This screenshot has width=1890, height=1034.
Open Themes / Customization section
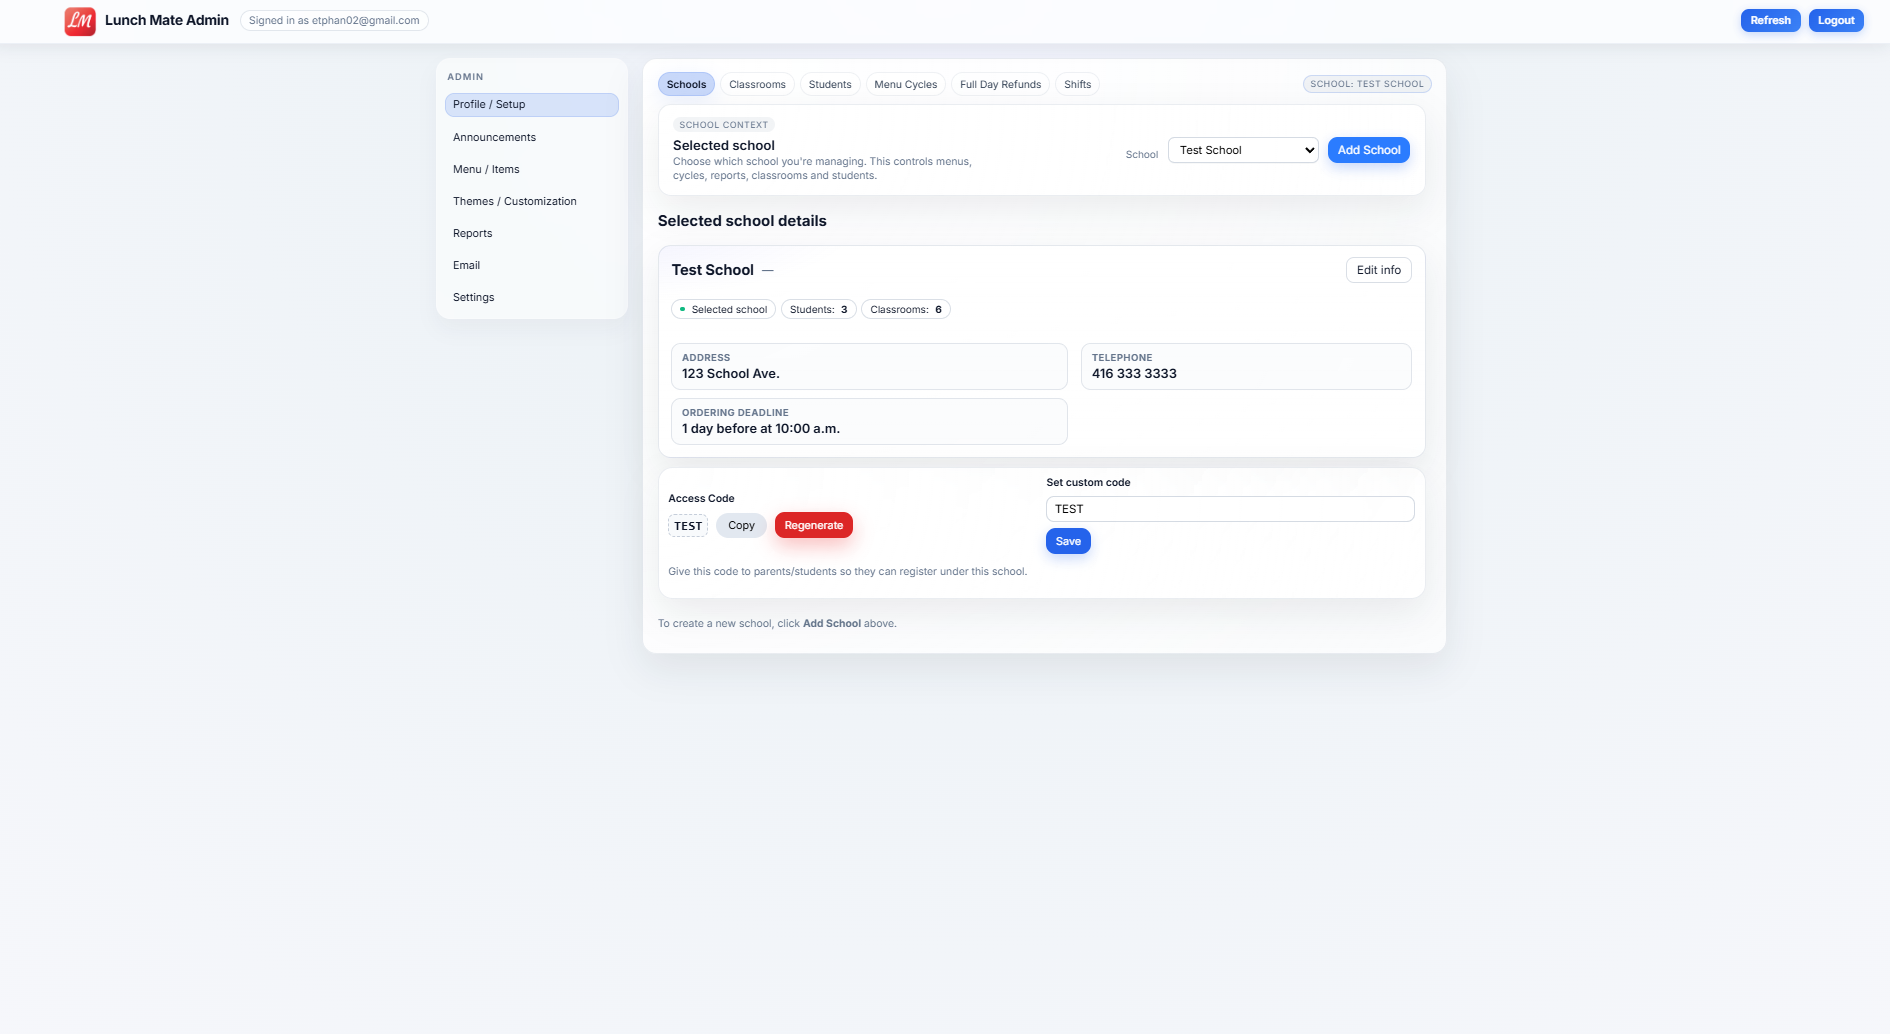click(x=514, y=201)
